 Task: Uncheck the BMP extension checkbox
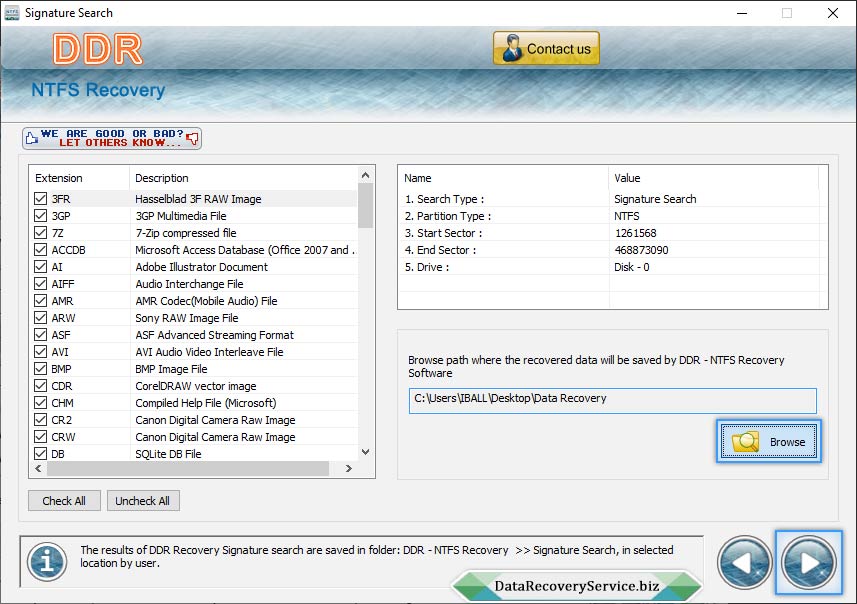pos(40,368)
